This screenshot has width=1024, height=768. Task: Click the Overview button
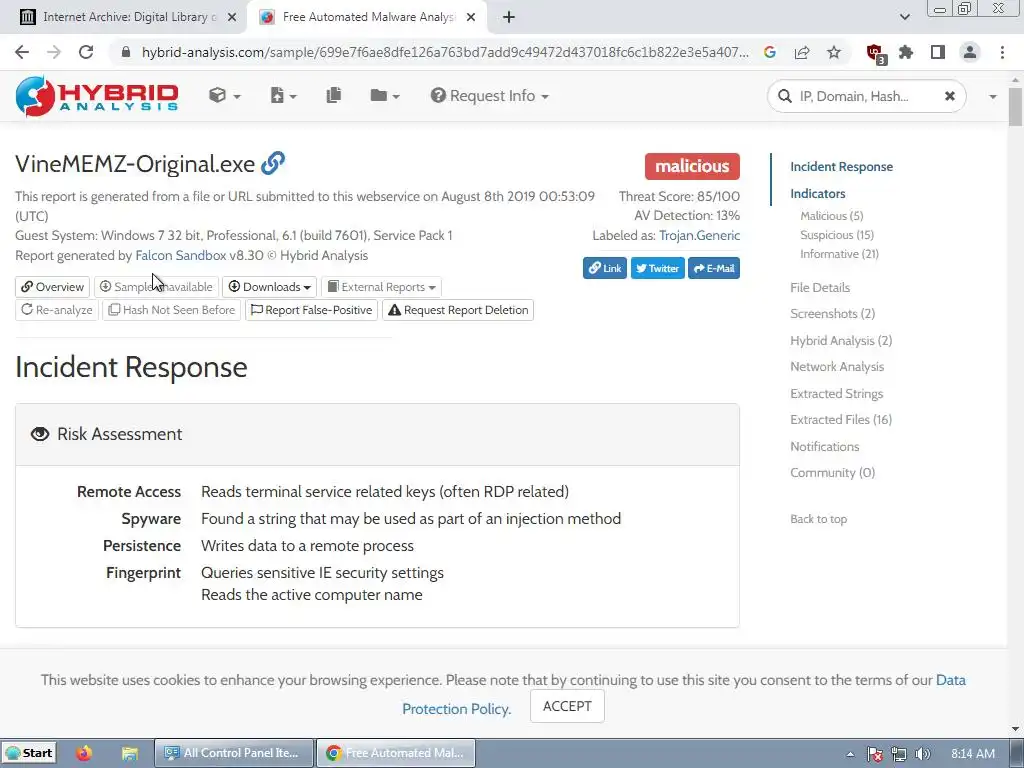click(x=52, y=287)
